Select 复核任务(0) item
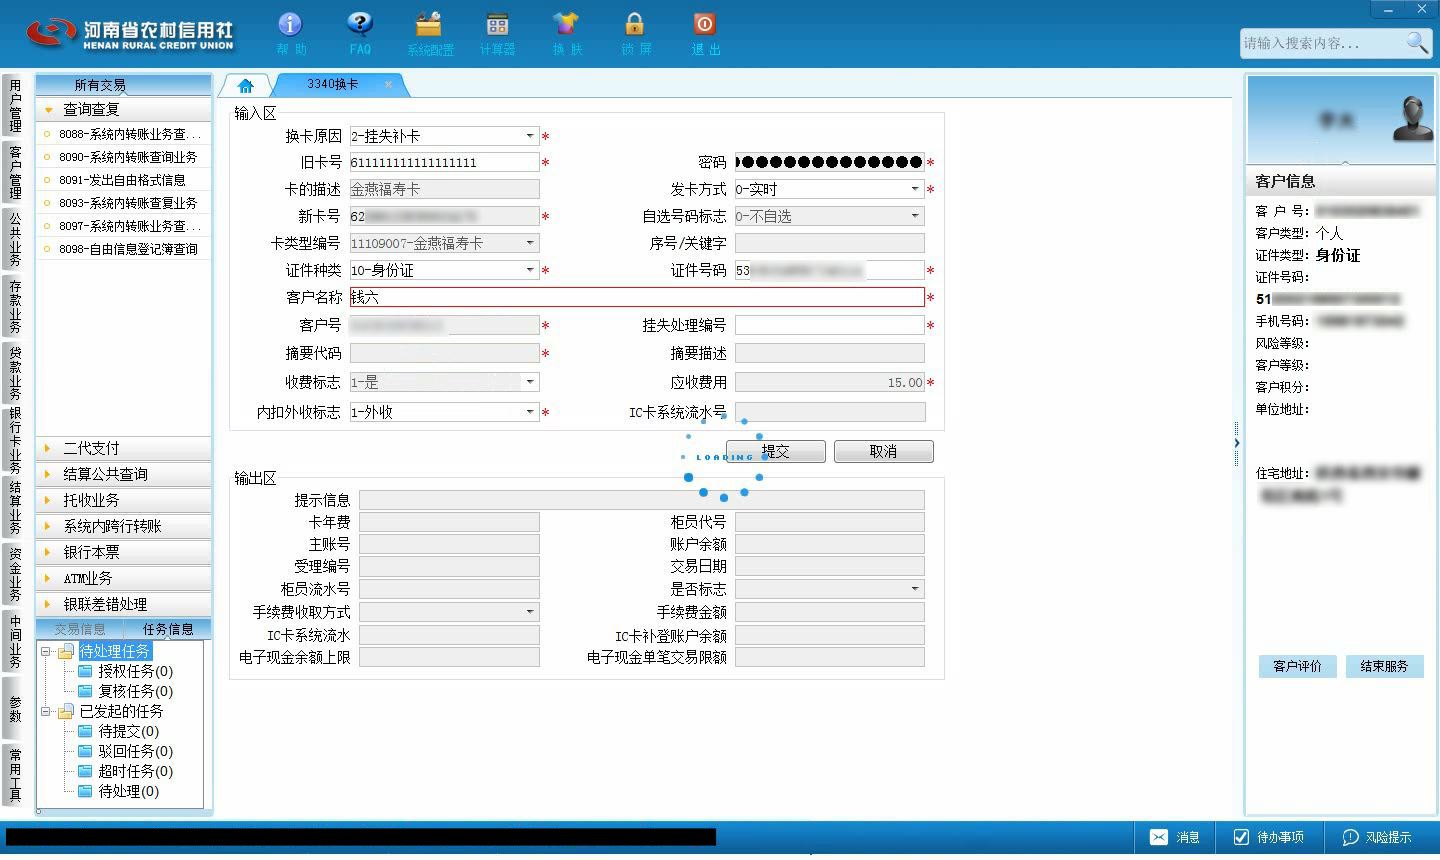Image resolution: width=1440 pixels, height=860 pixels. tap(135, 691)
